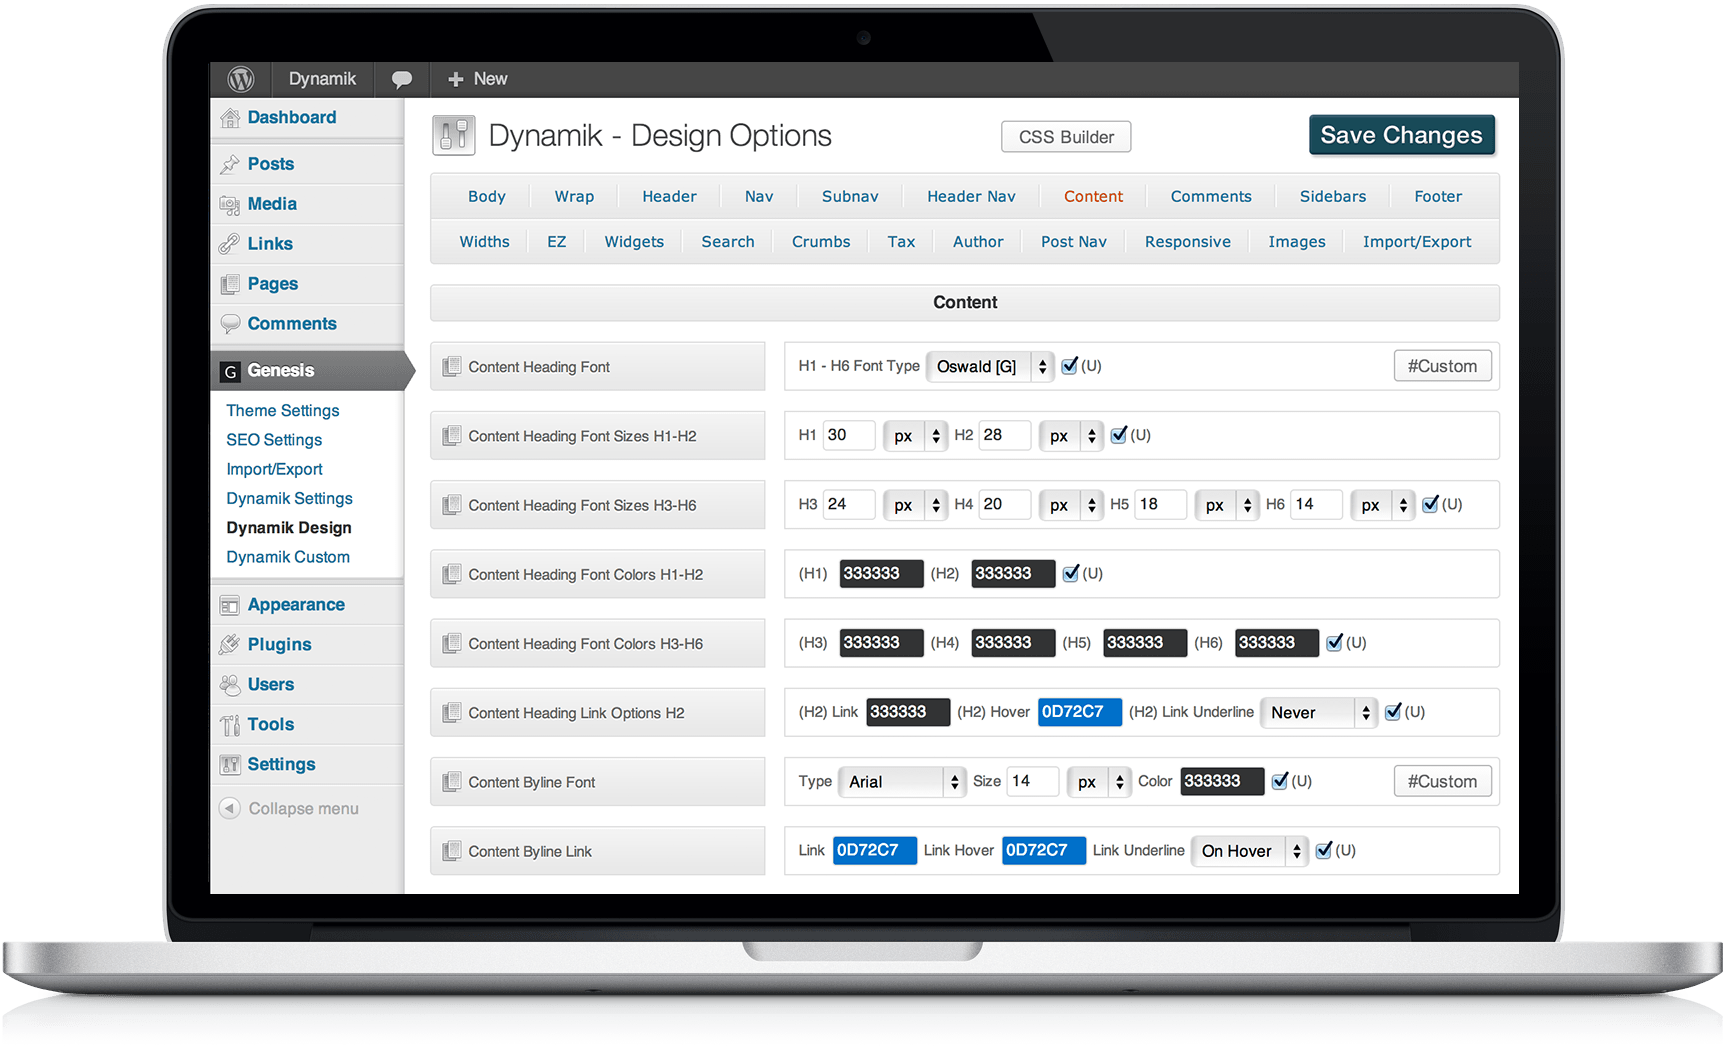Open the H2 Link Underline Never dropdown
The width and height of the screenshot is (1726, 1050).
tap(1319, 713)
